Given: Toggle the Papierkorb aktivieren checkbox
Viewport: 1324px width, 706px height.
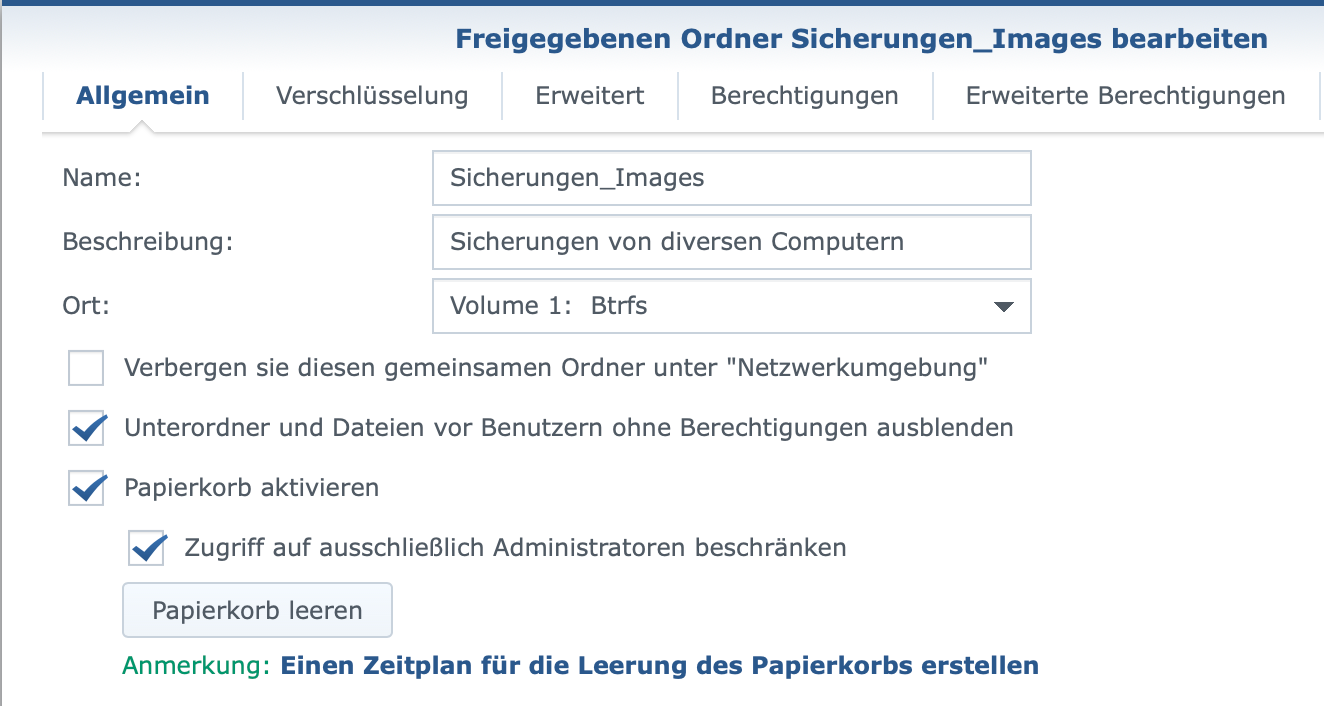Looking at the screenshot, I should point(87,488).
